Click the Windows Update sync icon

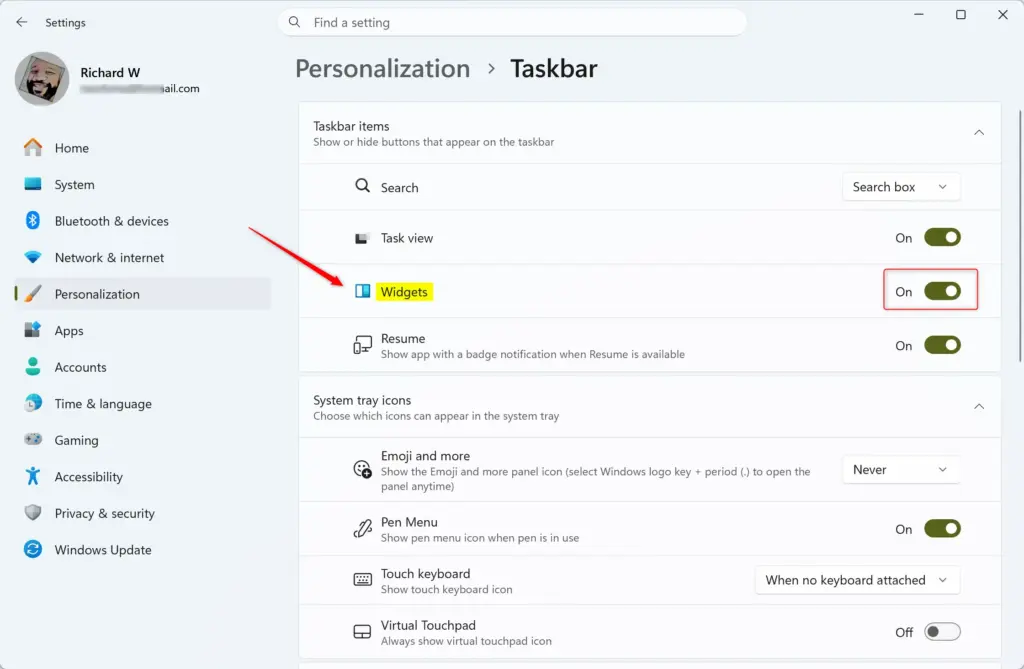(33, 549)
